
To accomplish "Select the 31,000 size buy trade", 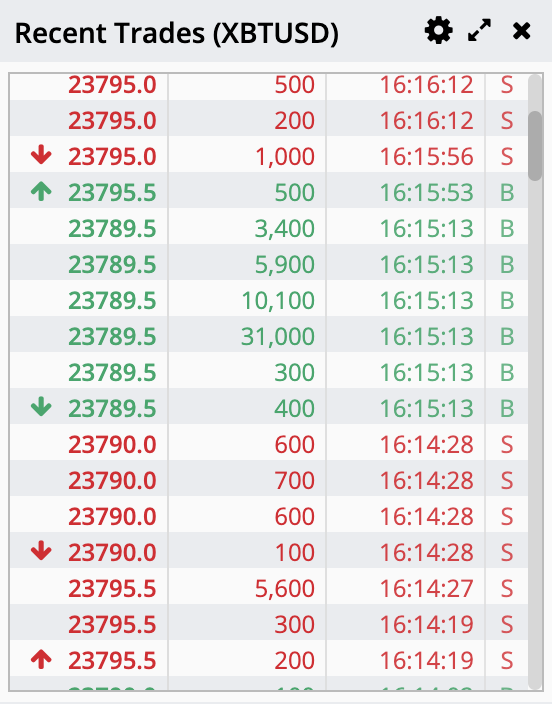I will 269,334.
